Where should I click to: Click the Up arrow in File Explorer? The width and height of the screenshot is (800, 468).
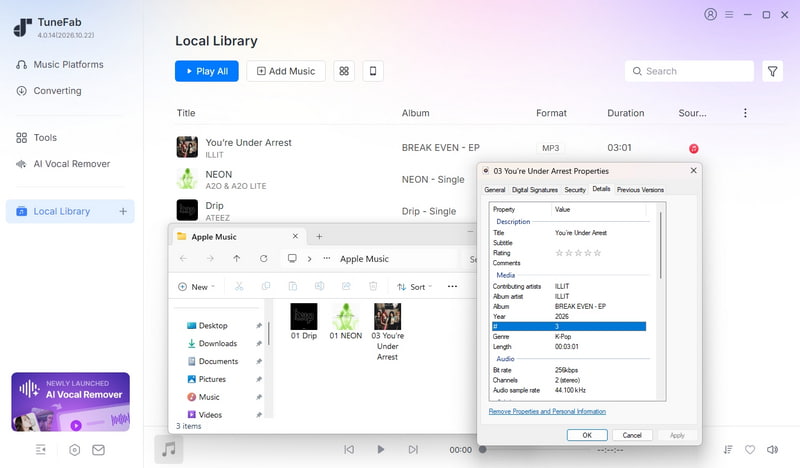[x=237, y=259]
